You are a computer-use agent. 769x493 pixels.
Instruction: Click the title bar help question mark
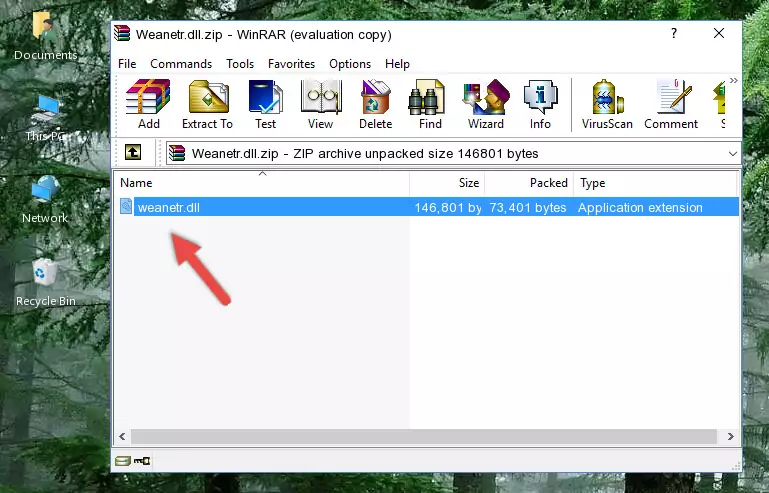pos(674,33)
